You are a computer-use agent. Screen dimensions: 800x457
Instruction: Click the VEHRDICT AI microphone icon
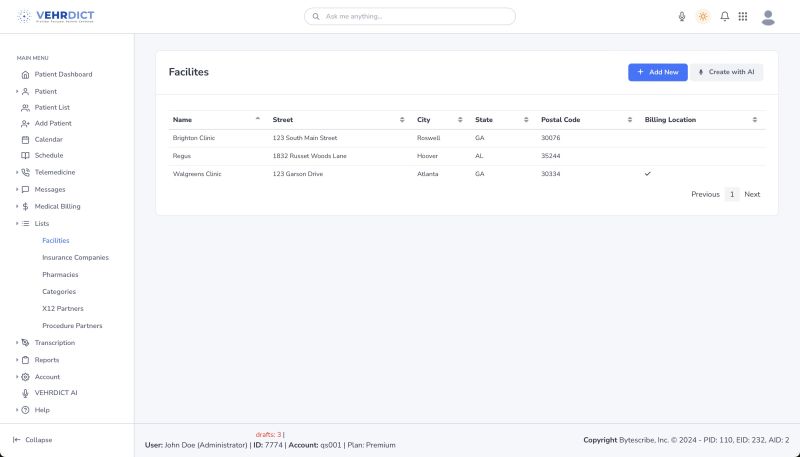point(25,393)
